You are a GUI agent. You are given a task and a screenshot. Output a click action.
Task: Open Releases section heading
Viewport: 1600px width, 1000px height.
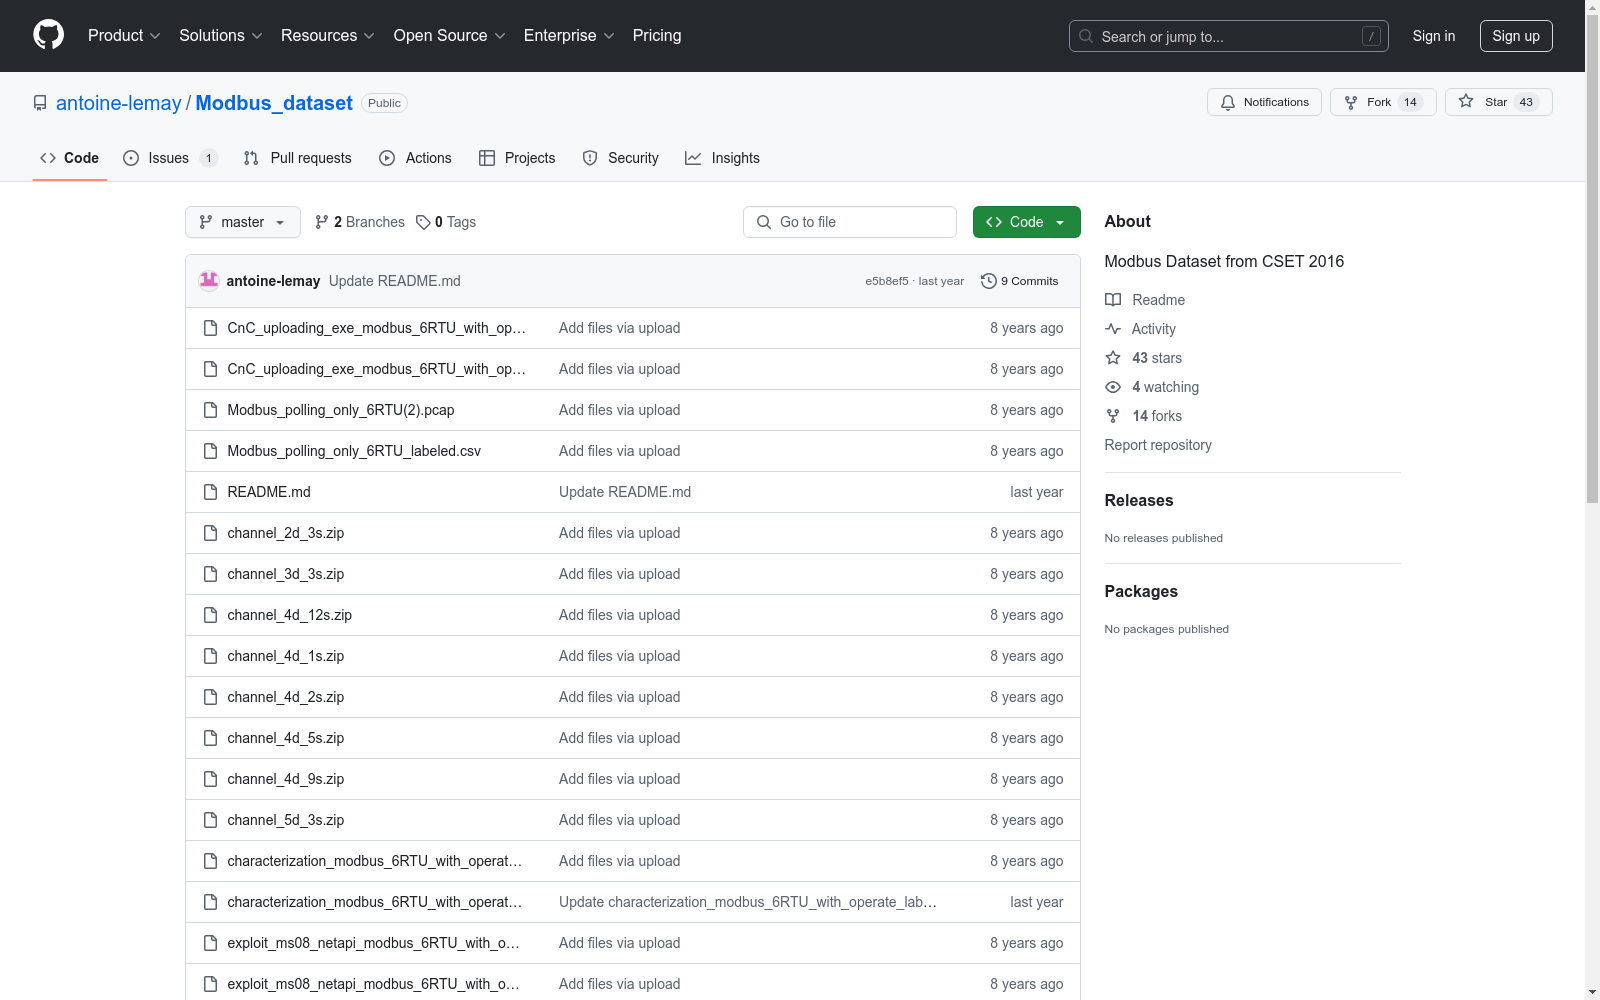click(1139, 500)
